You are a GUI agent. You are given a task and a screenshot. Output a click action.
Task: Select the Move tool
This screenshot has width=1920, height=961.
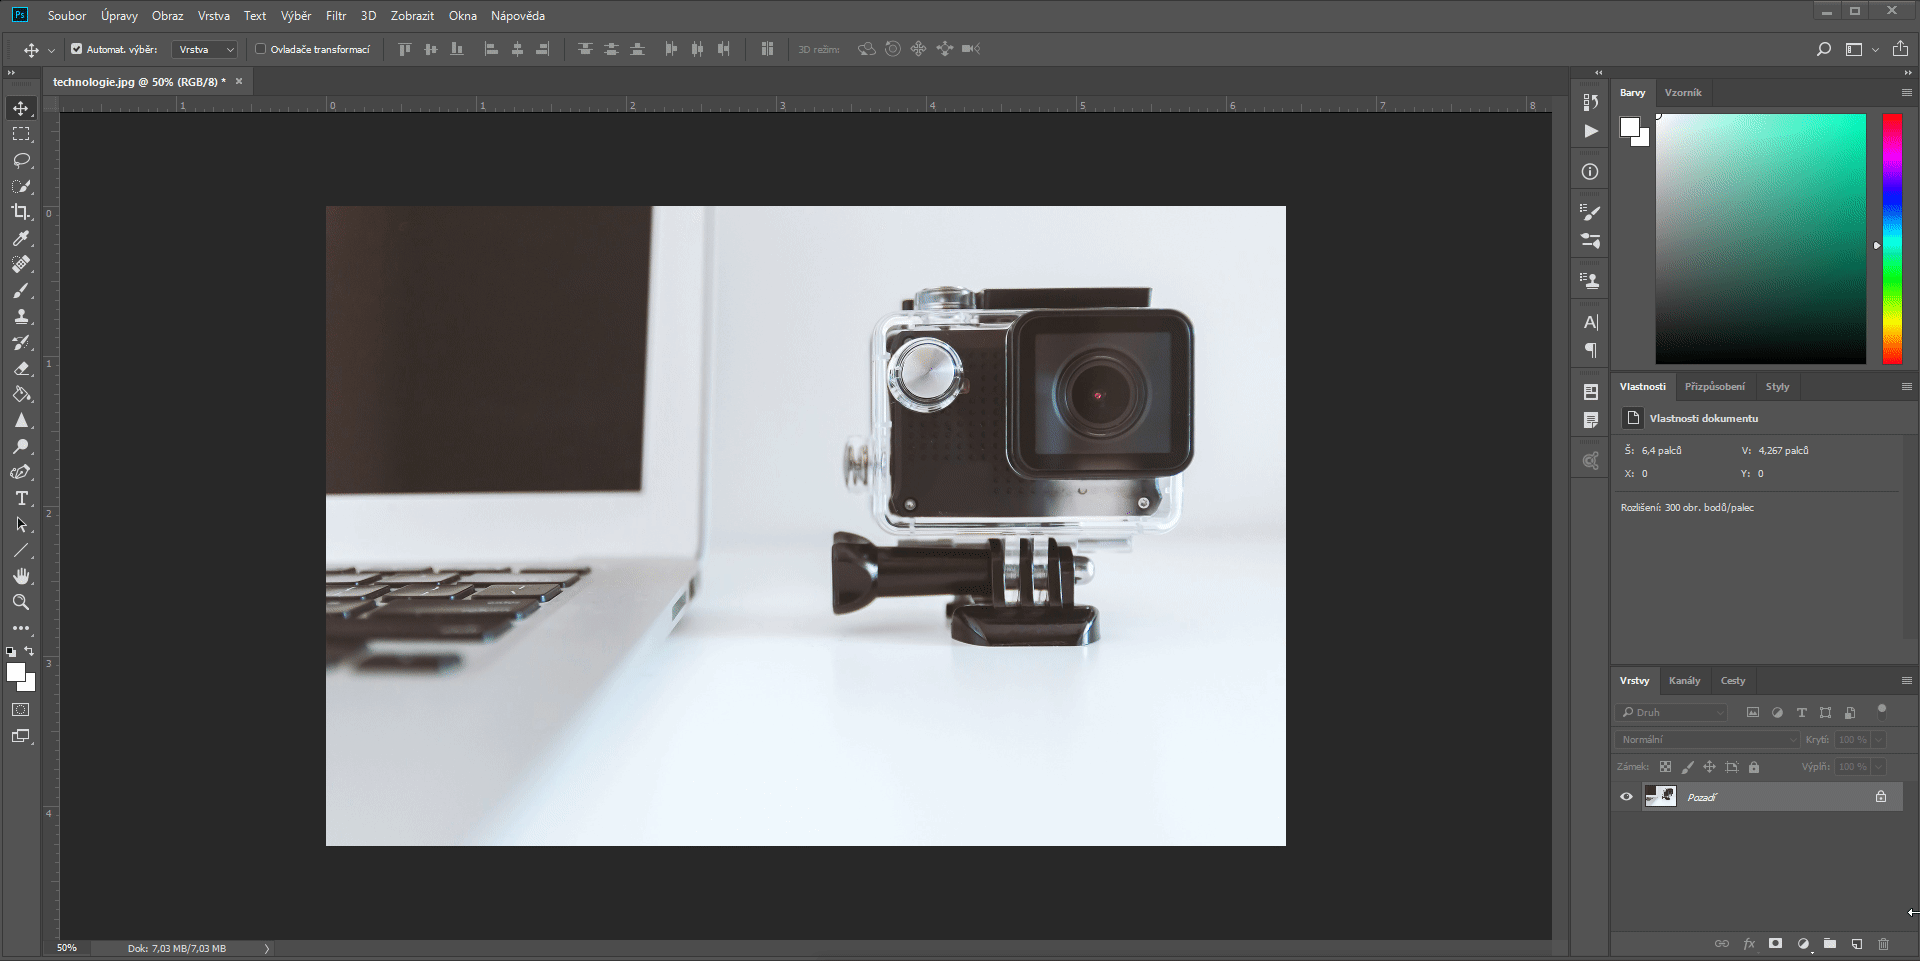(20, 108)
